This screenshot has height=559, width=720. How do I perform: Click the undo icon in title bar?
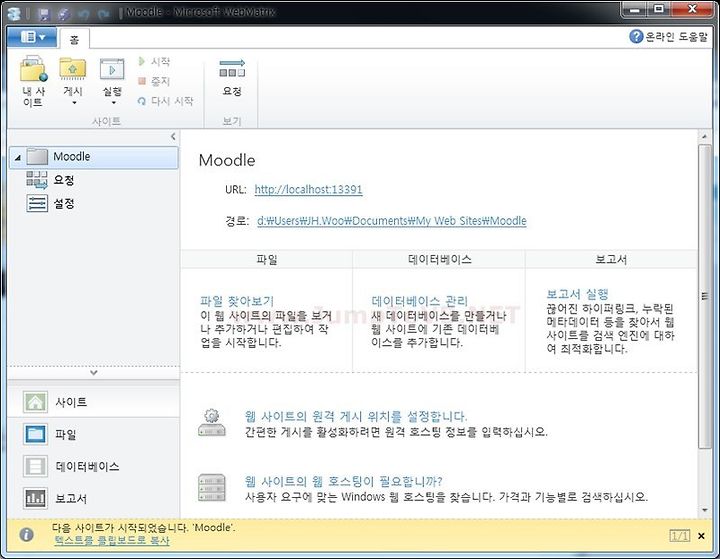(83, 14)
